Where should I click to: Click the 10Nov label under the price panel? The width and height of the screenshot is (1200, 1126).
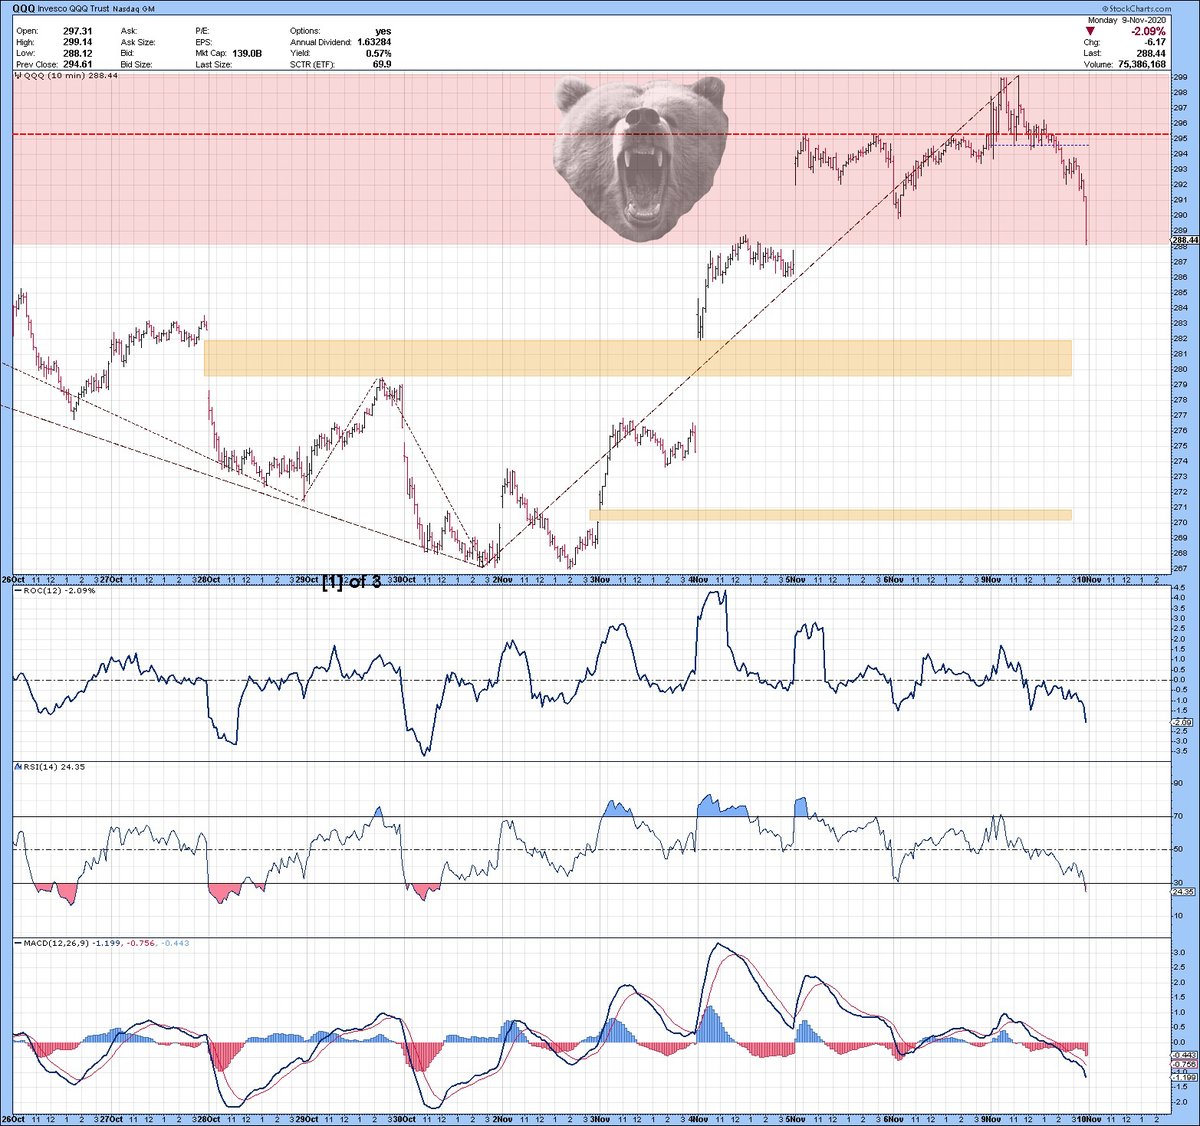coord(1090,579)
